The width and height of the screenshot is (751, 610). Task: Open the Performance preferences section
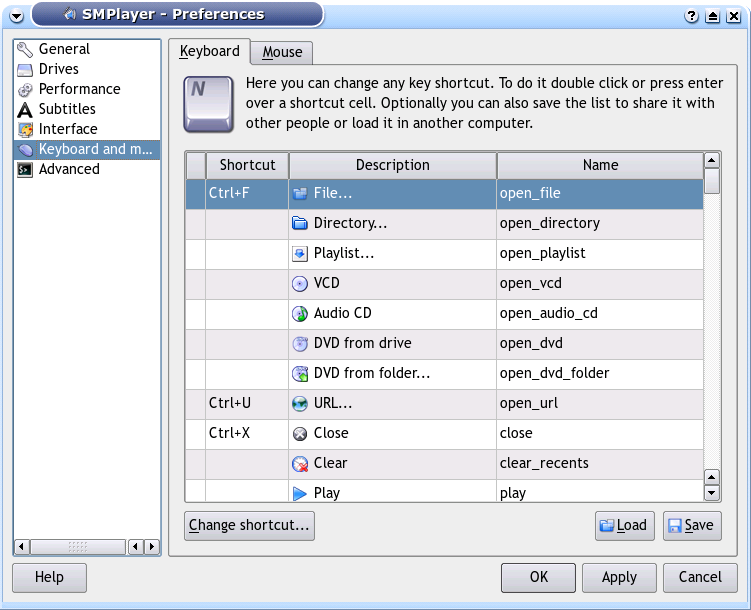pyautogui.click(x=87, y=89)
